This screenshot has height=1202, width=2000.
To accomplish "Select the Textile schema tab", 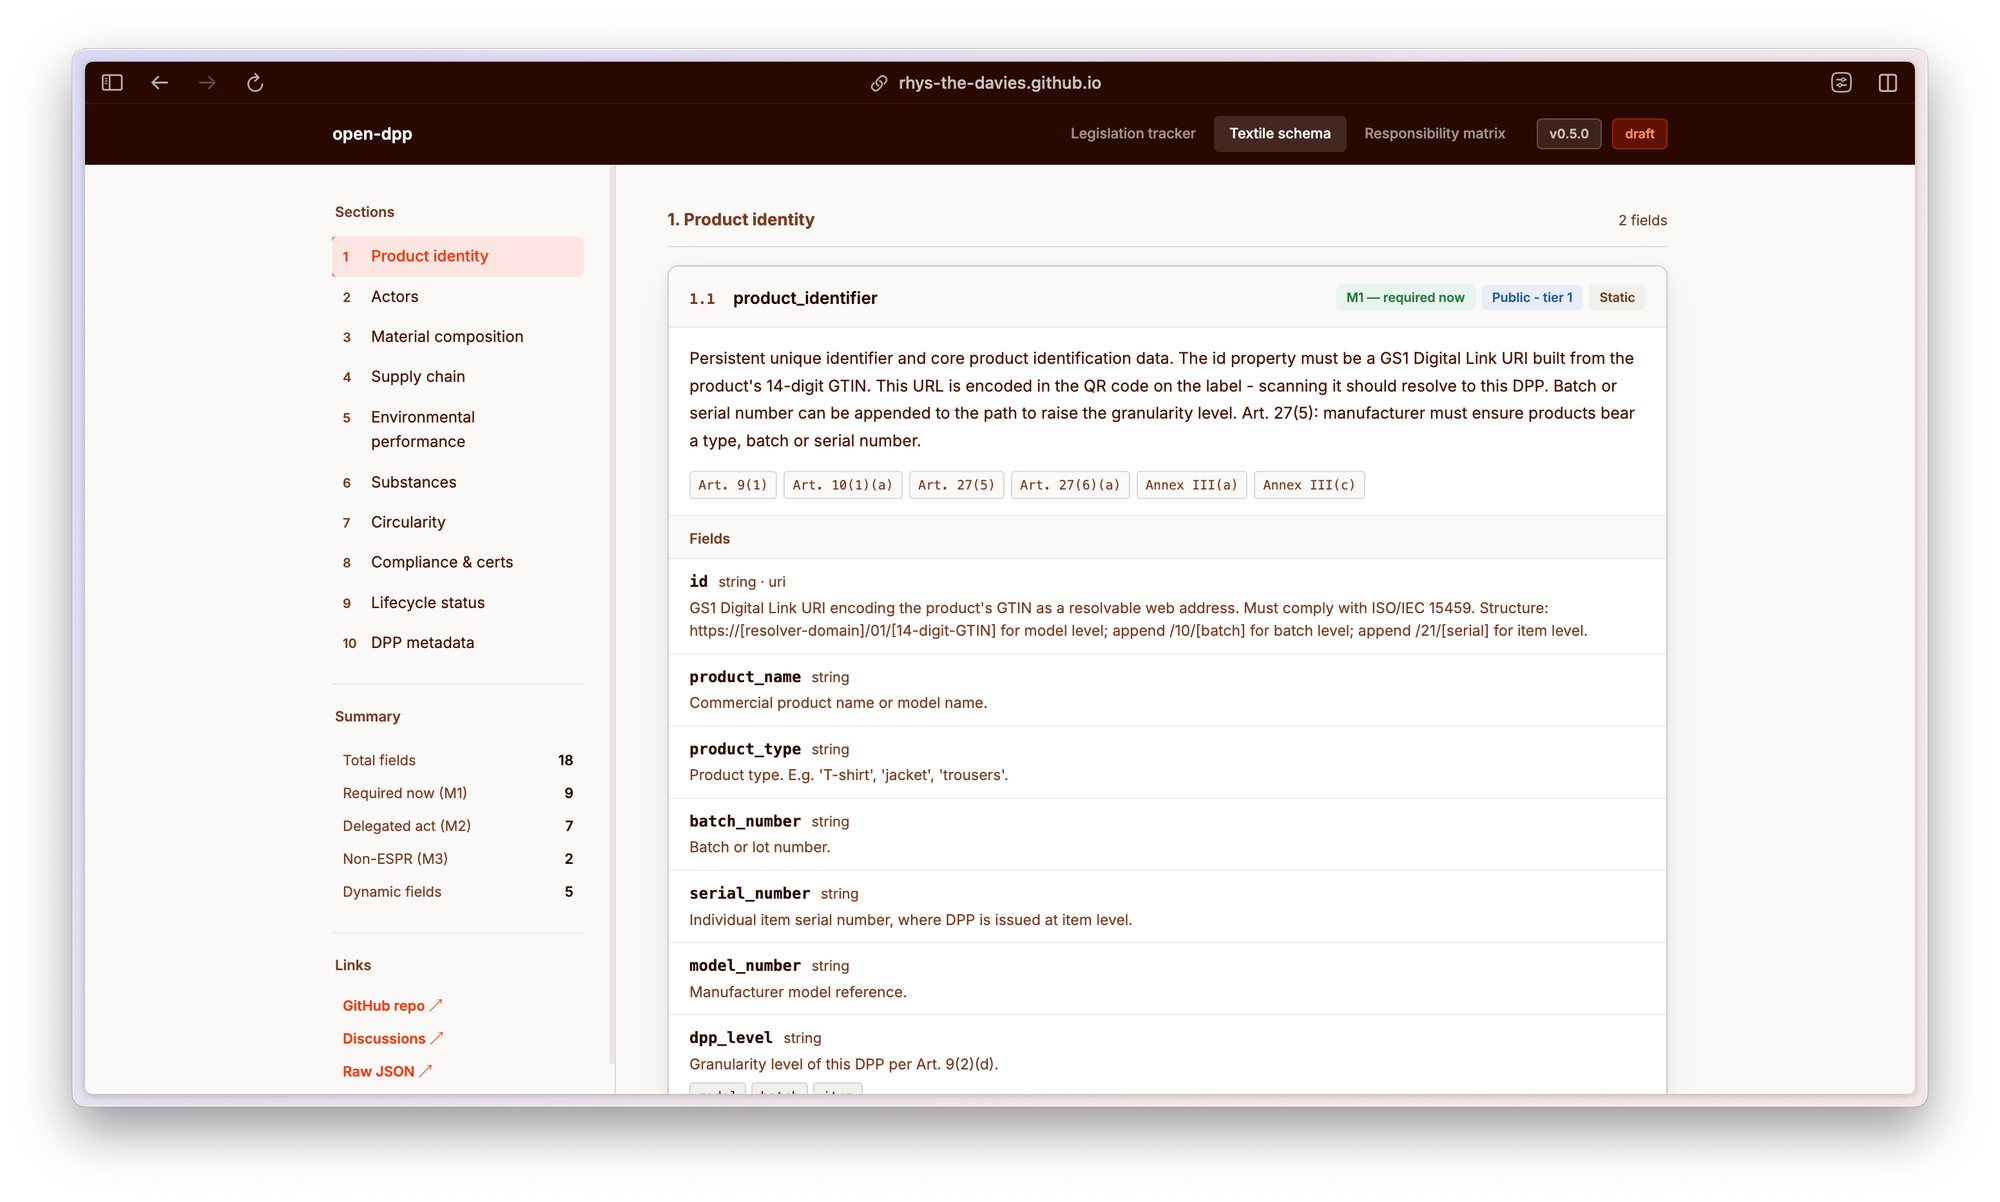I will click(x=1279, y=133).
